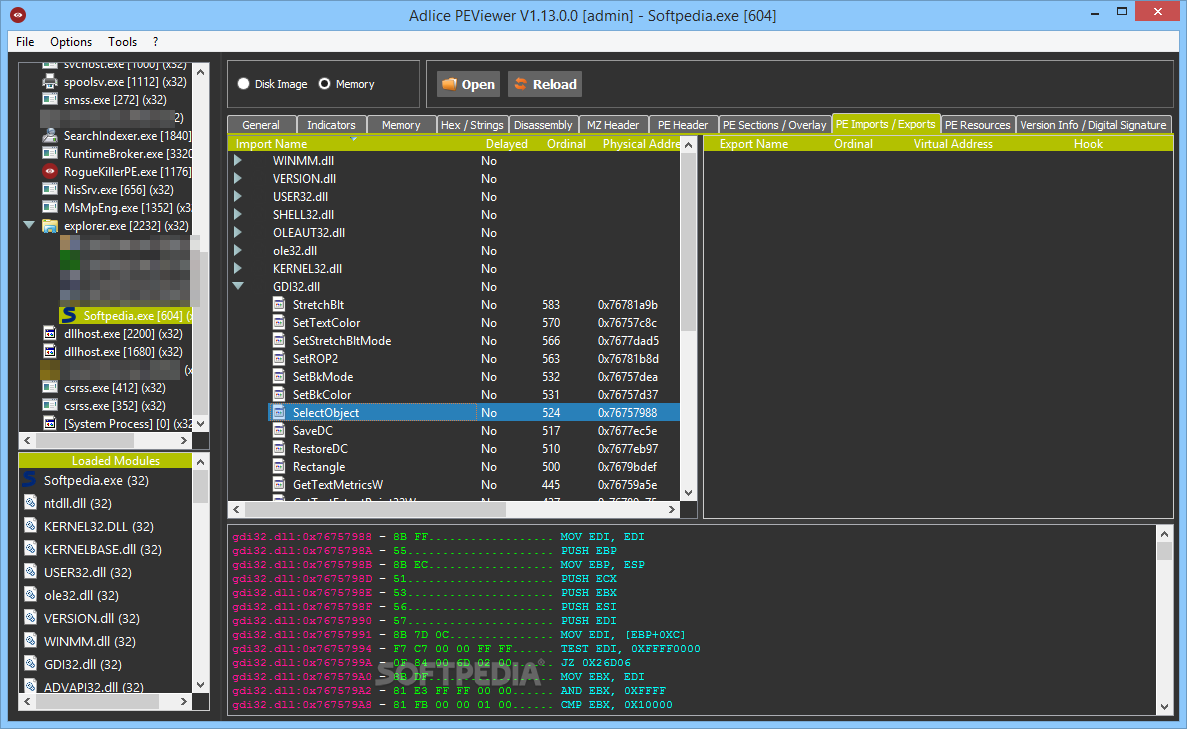Sort by Delayed column header
Viewport: 1187px width, 729px height.
coord(506,144)
